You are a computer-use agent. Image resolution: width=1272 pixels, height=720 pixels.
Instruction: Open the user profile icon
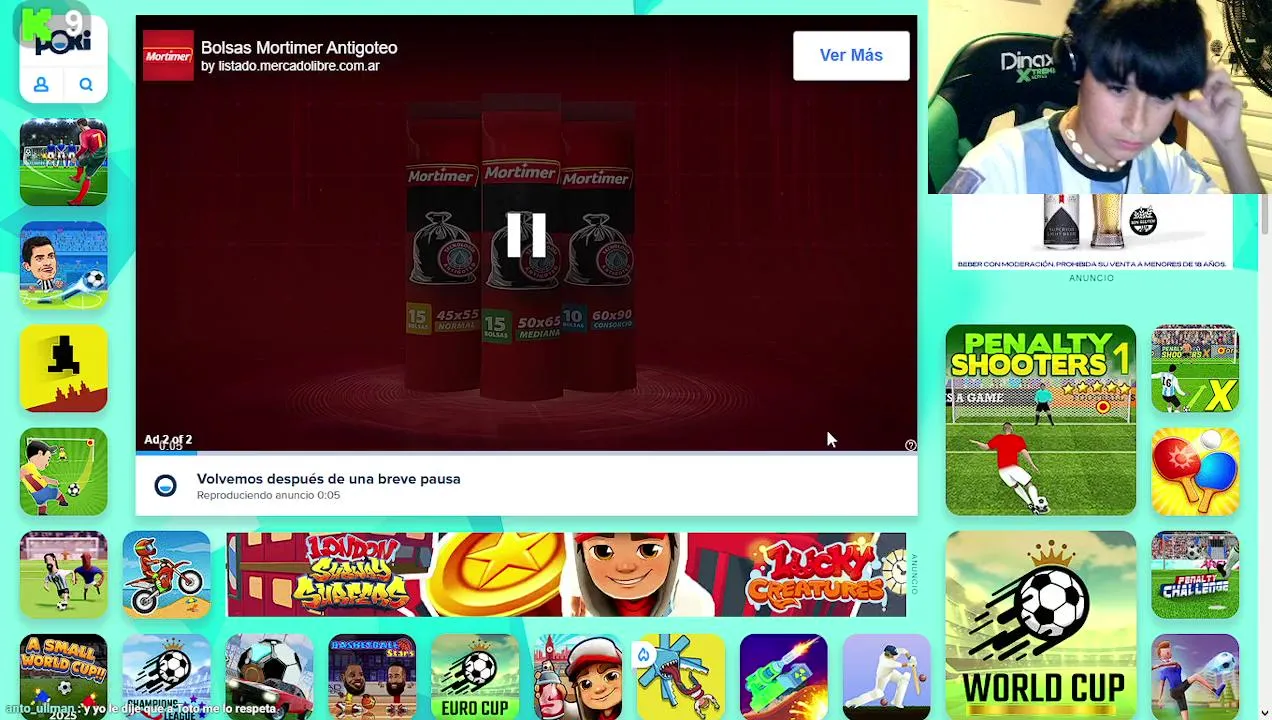tap(41, 85)
